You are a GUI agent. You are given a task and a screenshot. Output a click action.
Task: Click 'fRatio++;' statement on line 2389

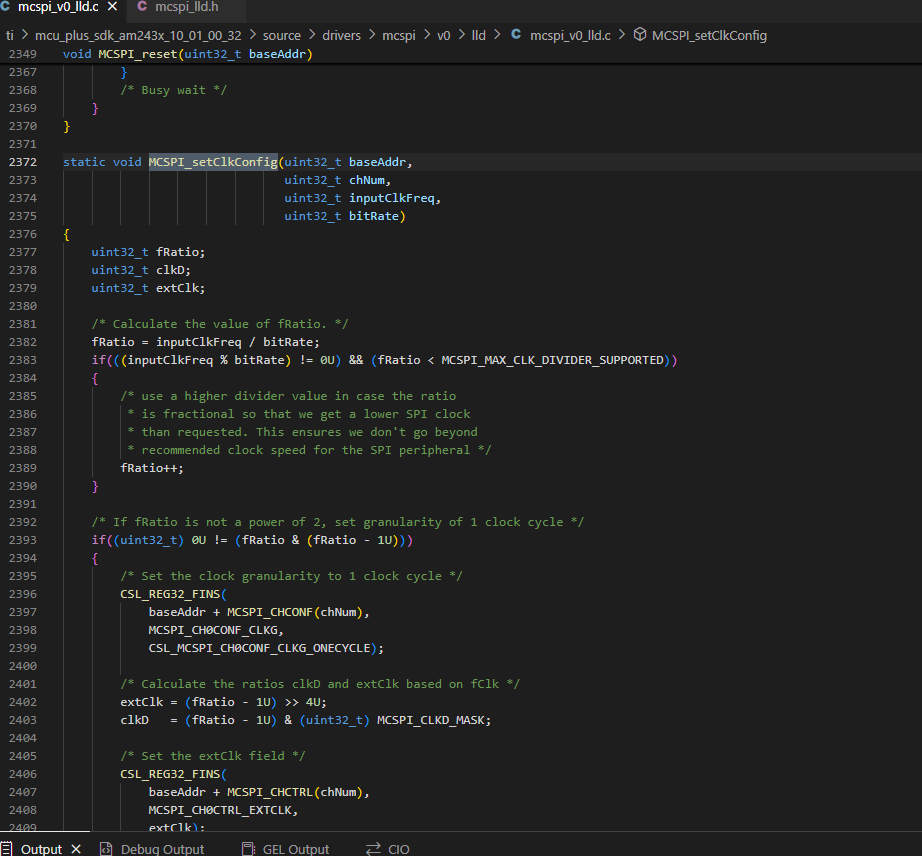click(x=152, y=469)
